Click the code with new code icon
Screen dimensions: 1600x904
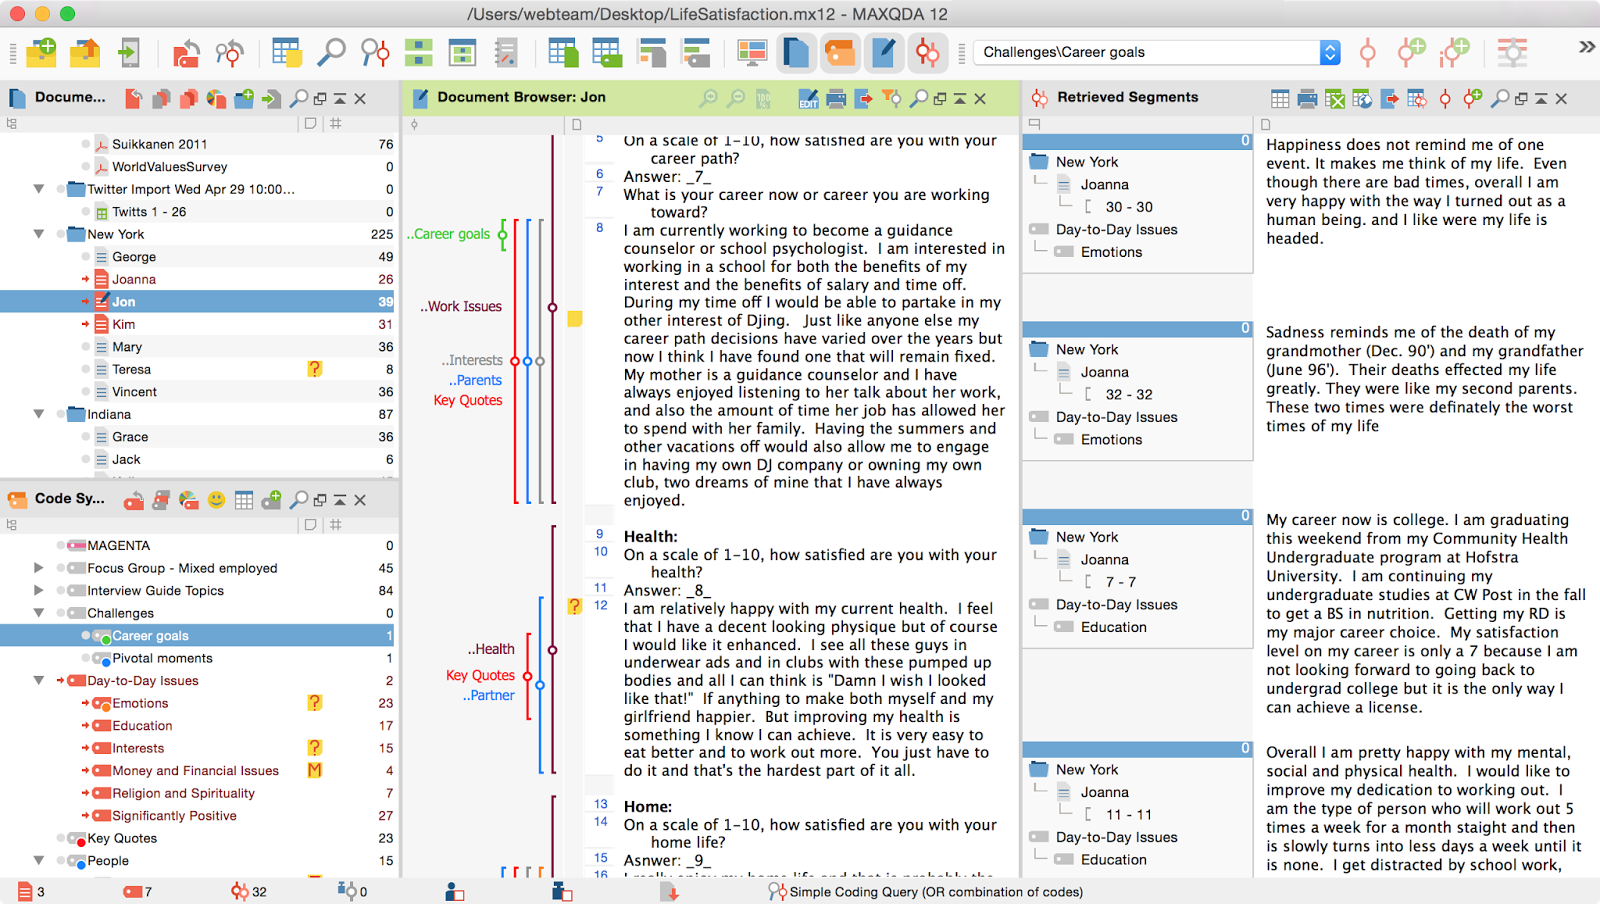[x=1411, y=52]
